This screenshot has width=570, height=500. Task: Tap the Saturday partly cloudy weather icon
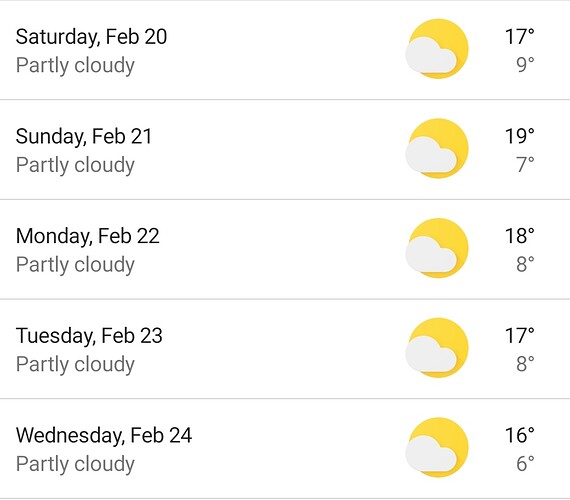click(x=437, y=49)
